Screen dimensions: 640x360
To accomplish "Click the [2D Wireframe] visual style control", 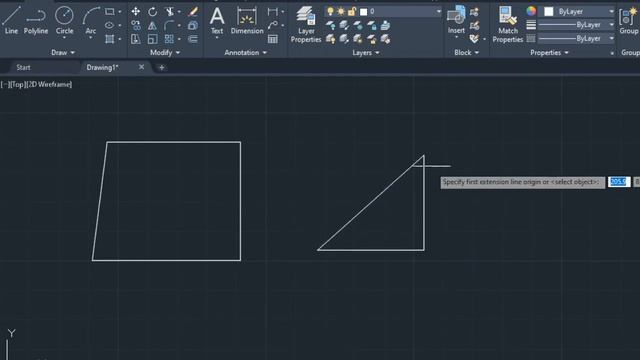I will point(49,84).
